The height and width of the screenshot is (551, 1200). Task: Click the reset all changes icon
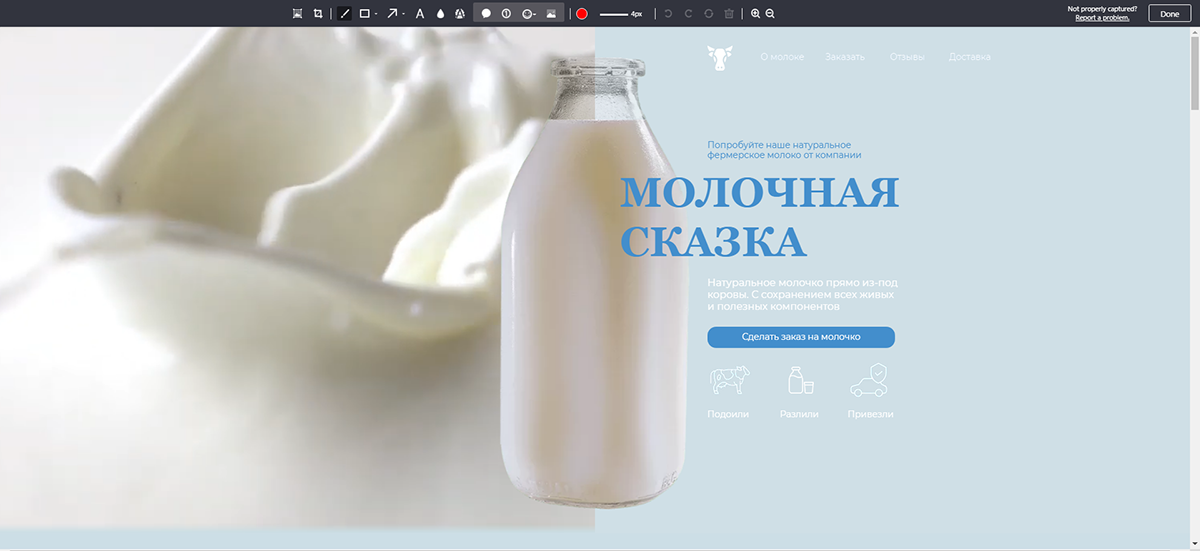[x=708, y=14]
